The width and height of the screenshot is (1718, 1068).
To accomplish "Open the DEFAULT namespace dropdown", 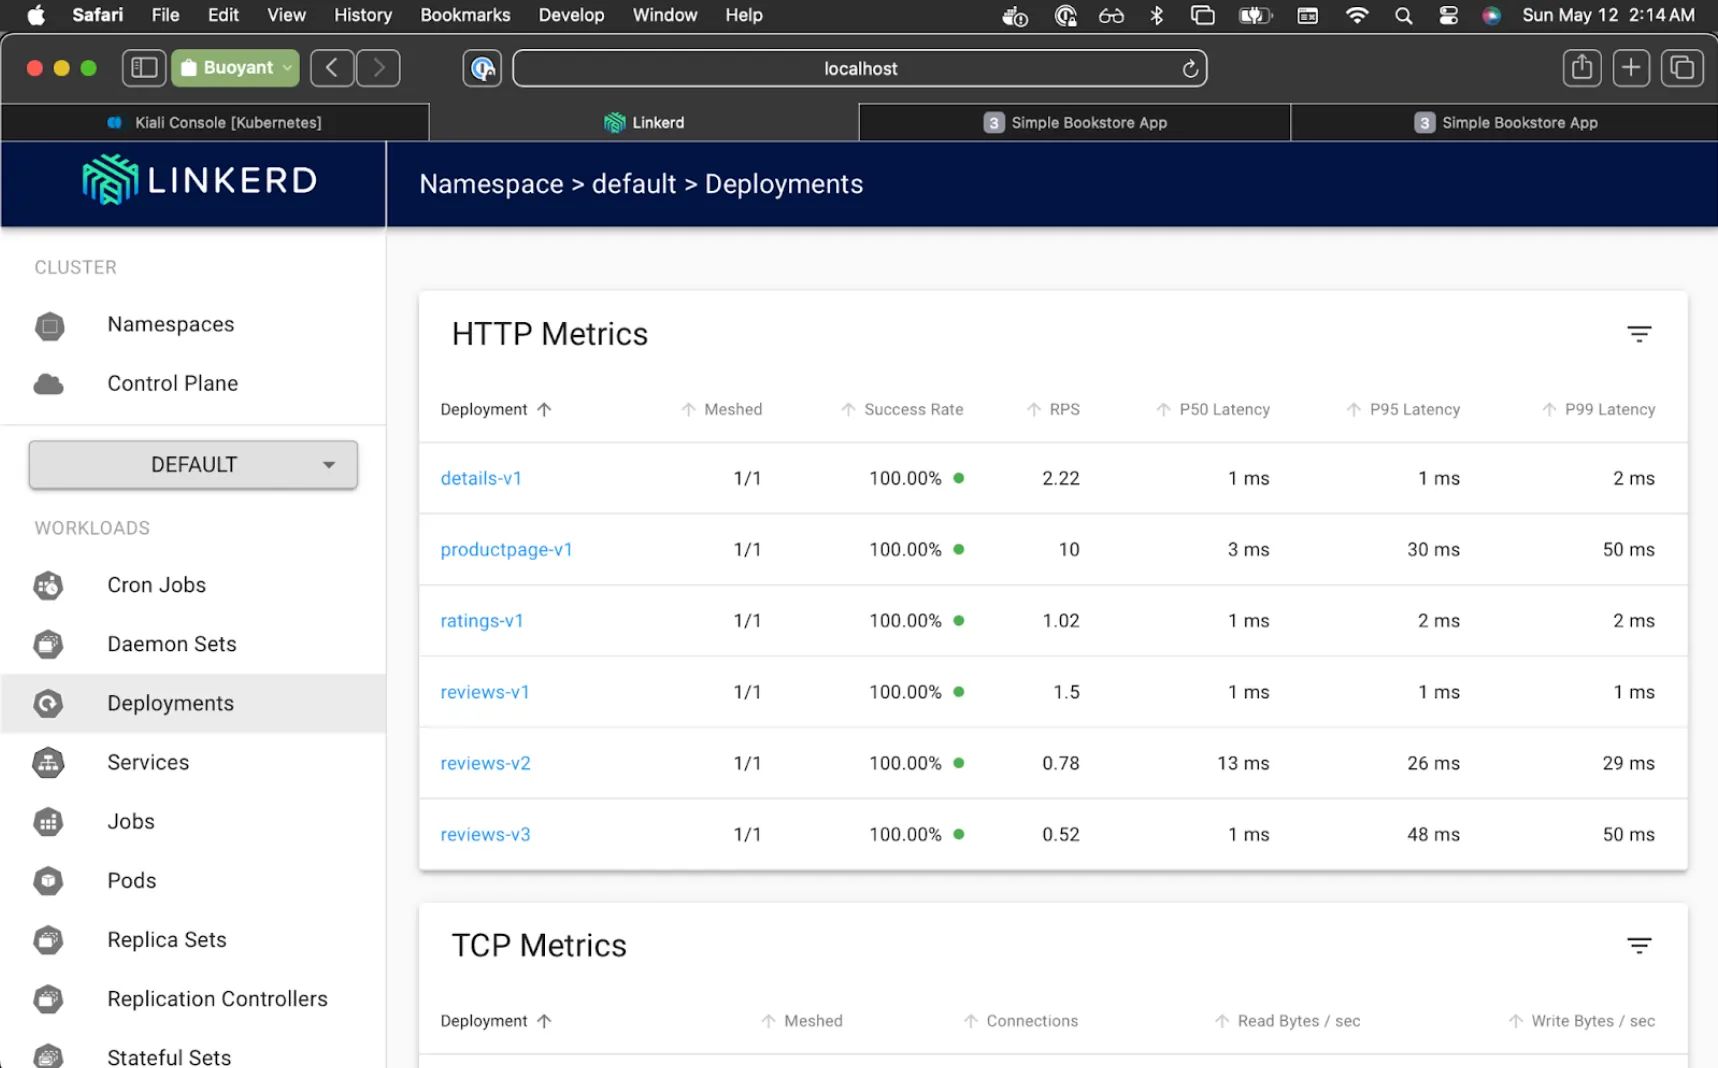I will [x=193, y=465].
